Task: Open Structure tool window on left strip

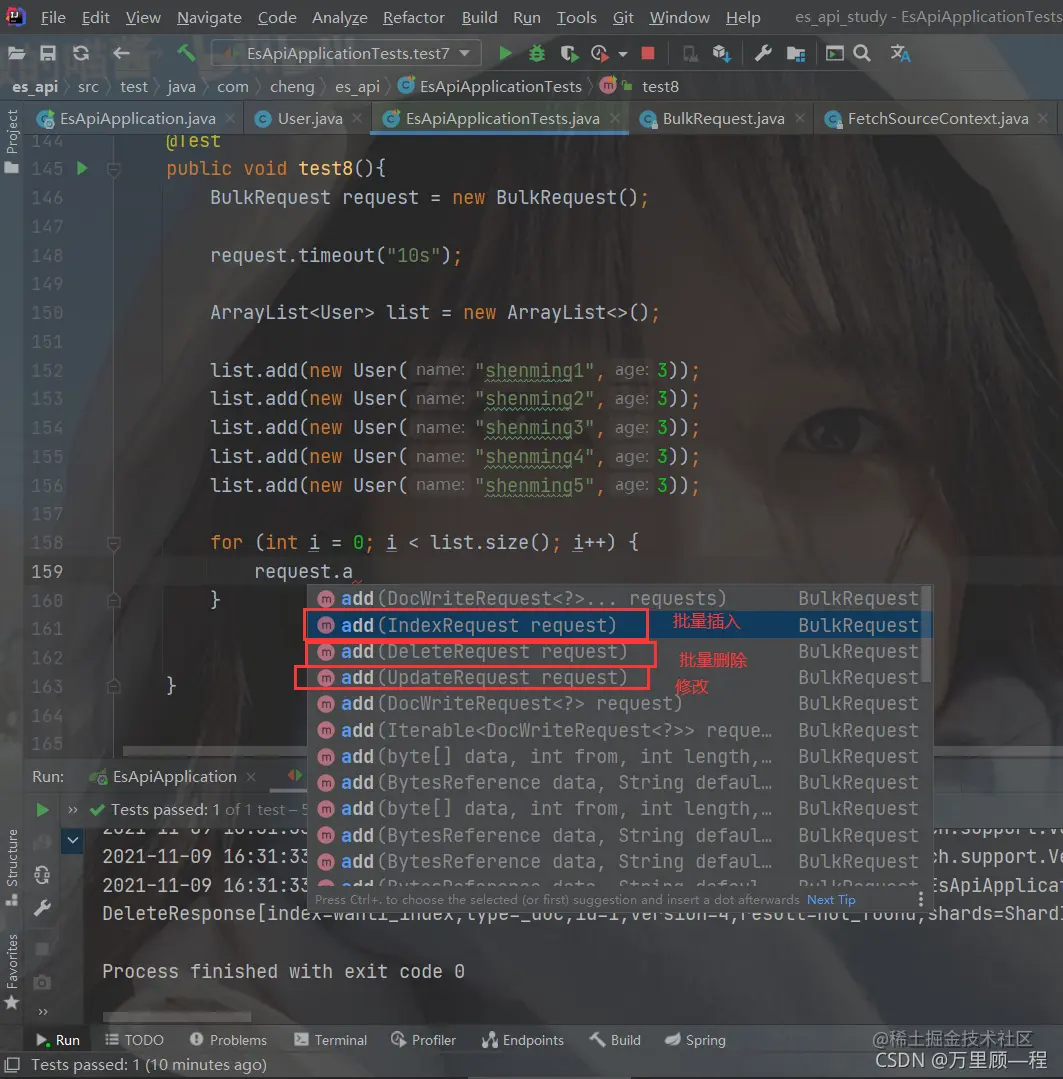Action: [x=12, y=866]
